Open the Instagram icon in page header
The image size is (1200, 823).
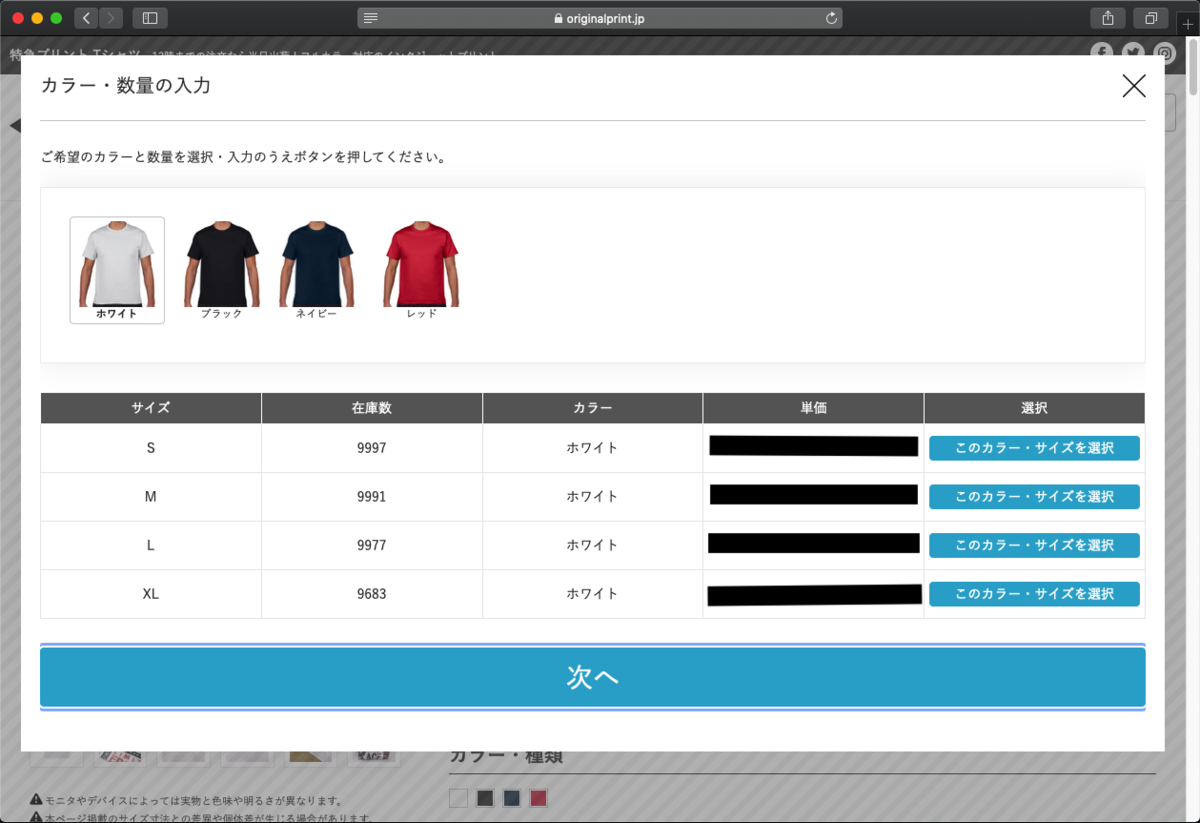[1165, 52]
